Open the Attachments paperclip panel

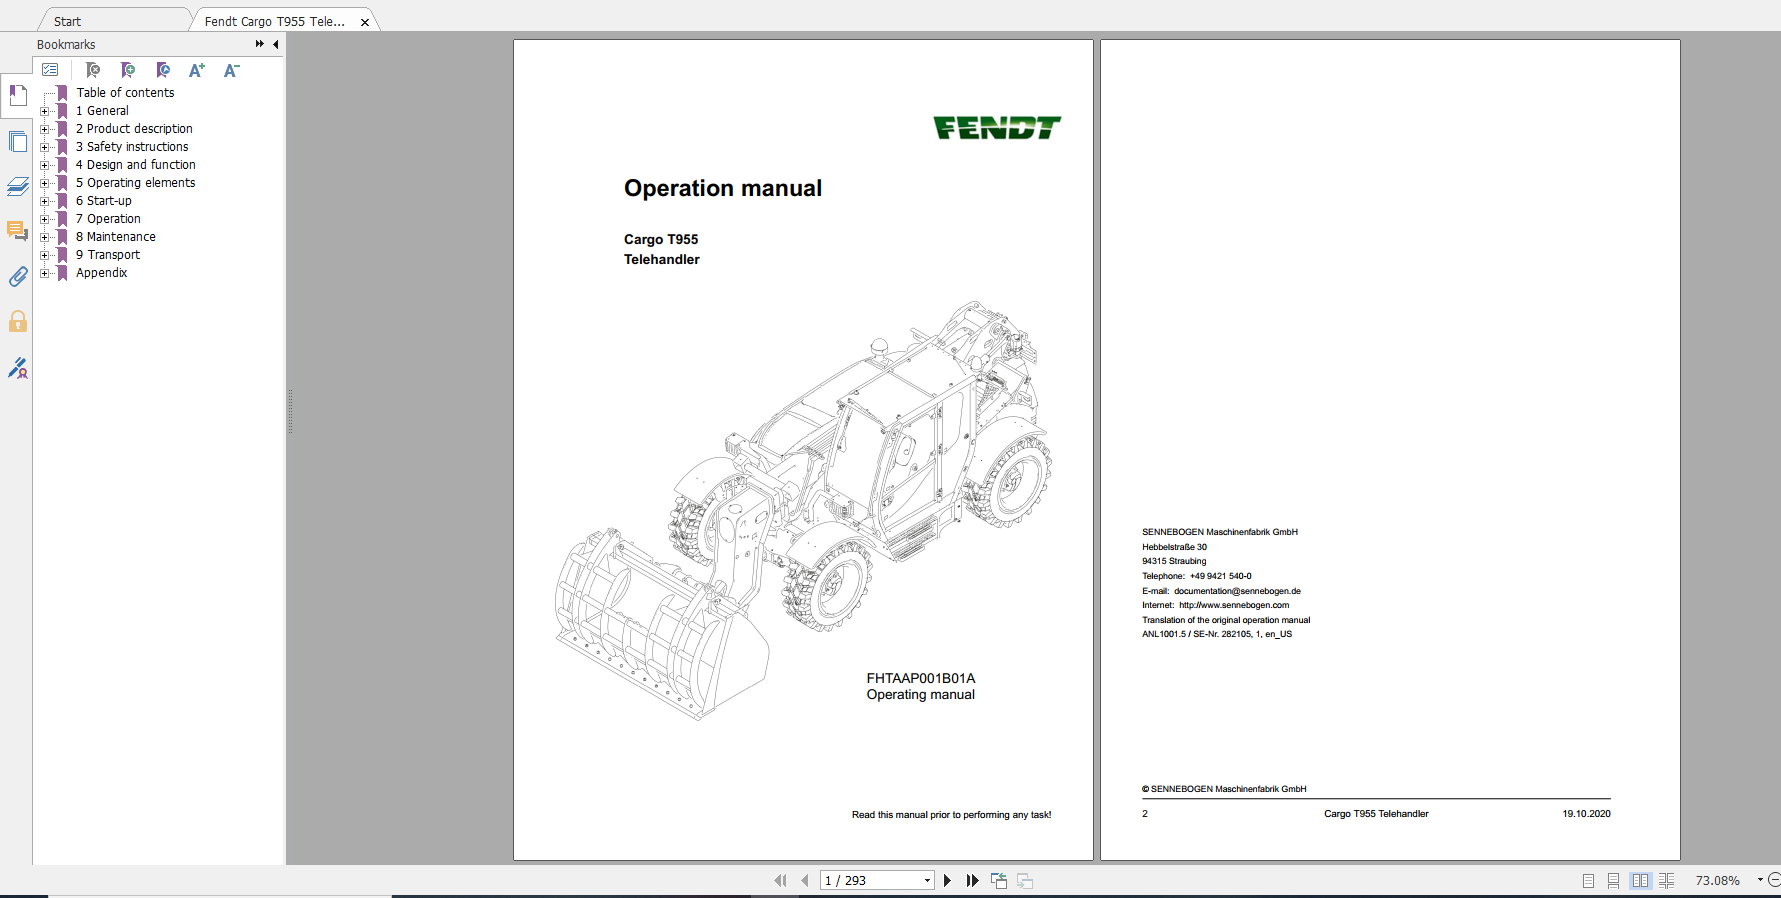tap(18, 276)
